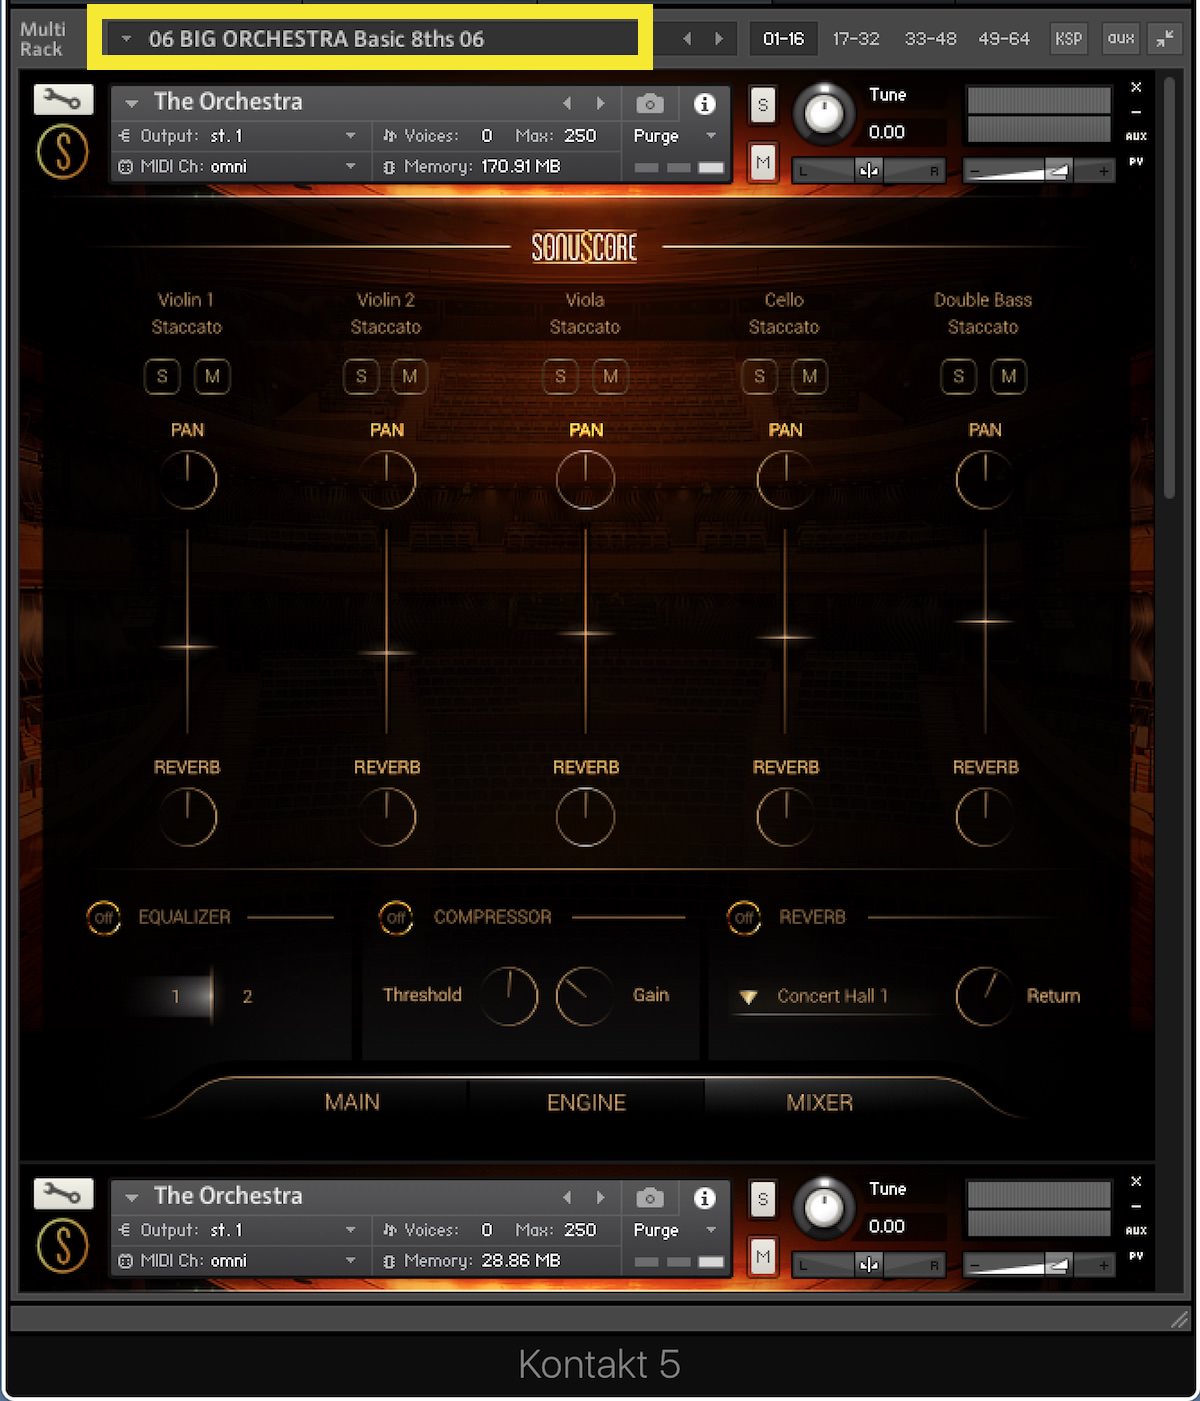Remove the top instrument with the X icon
Image resolution: width=1200 pixels, height=1401 pixels.
click(x=1136, y=88)
